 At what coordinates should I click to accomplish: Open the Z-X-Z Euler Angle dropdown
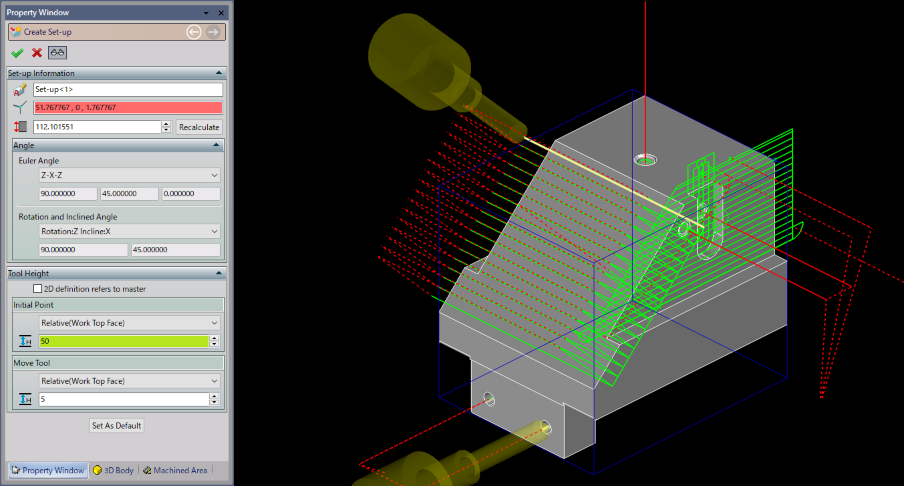(x=129, y=175)
